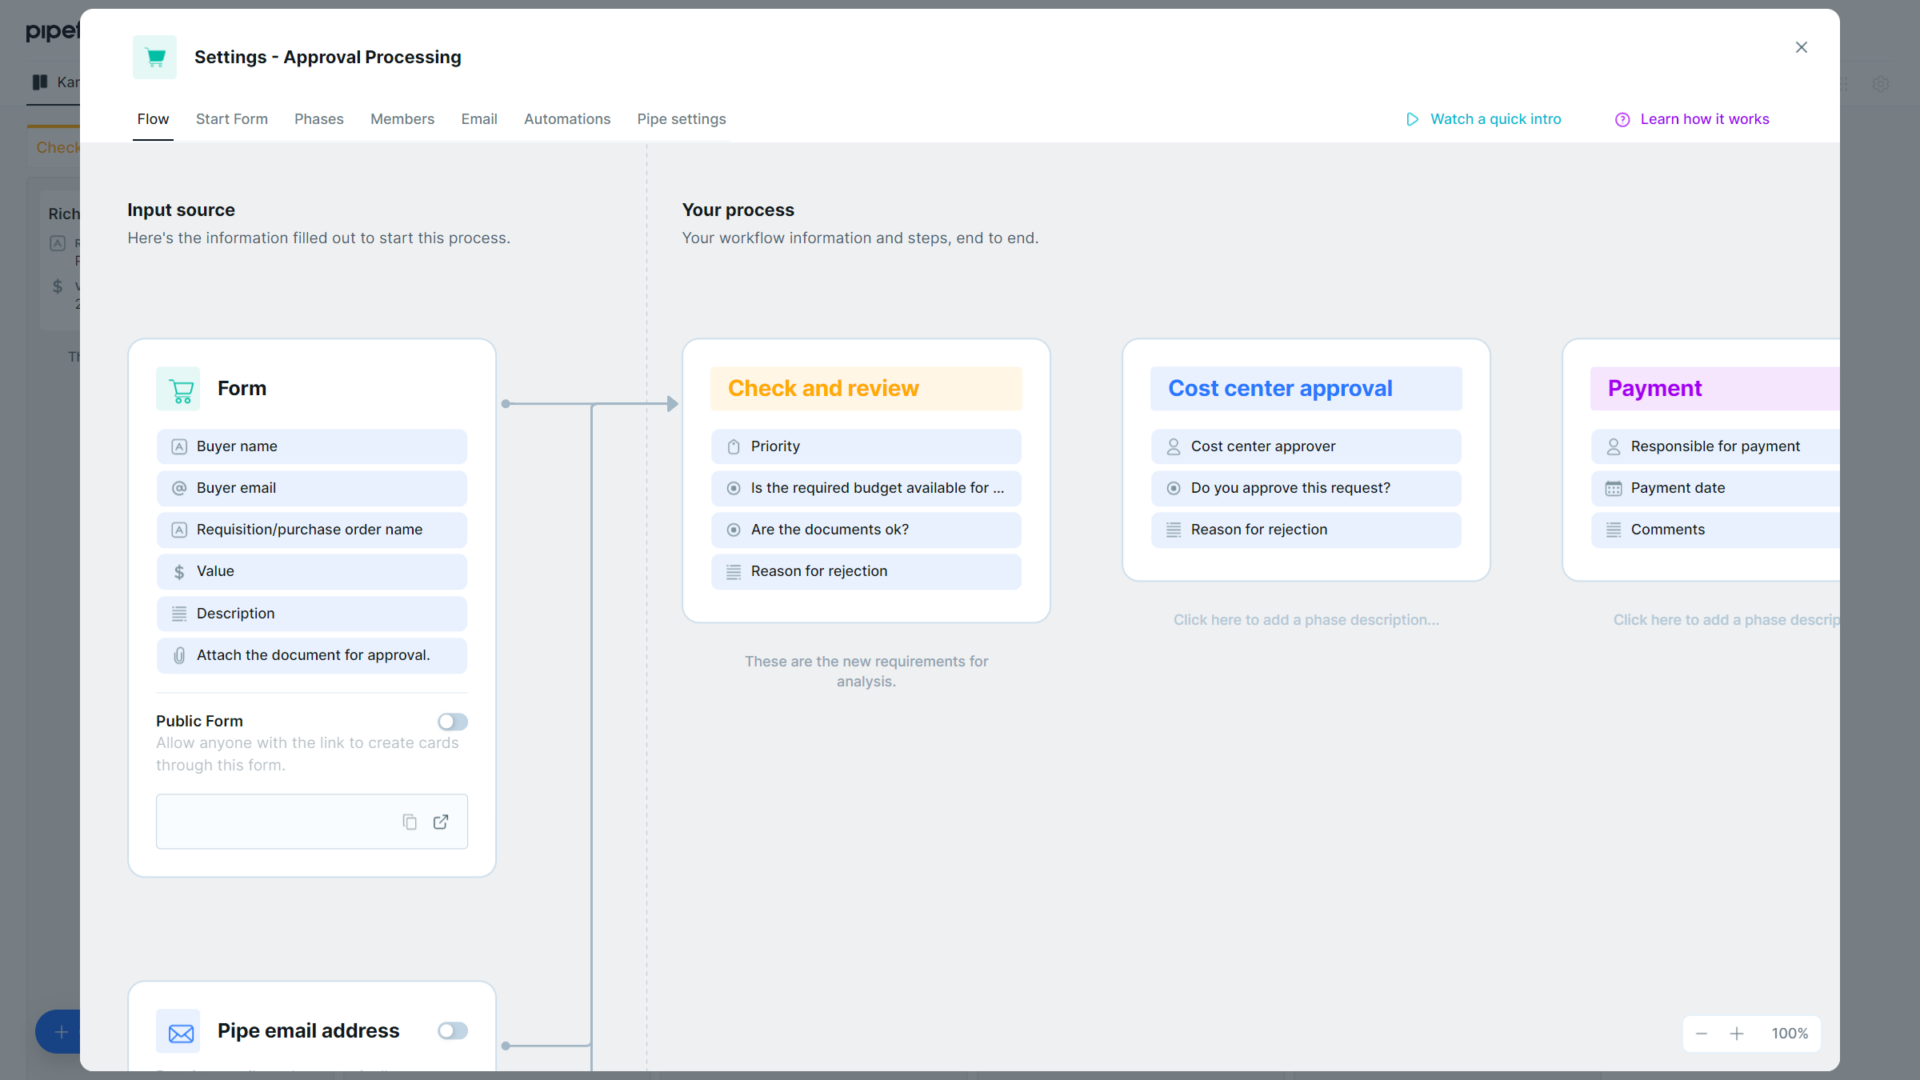Image resolution: width=1920 pixels, height=1080 pixels.
Task: Click the radio icon on Are the documents ok field
Action: pyautogui.click(x=733, y=529)
